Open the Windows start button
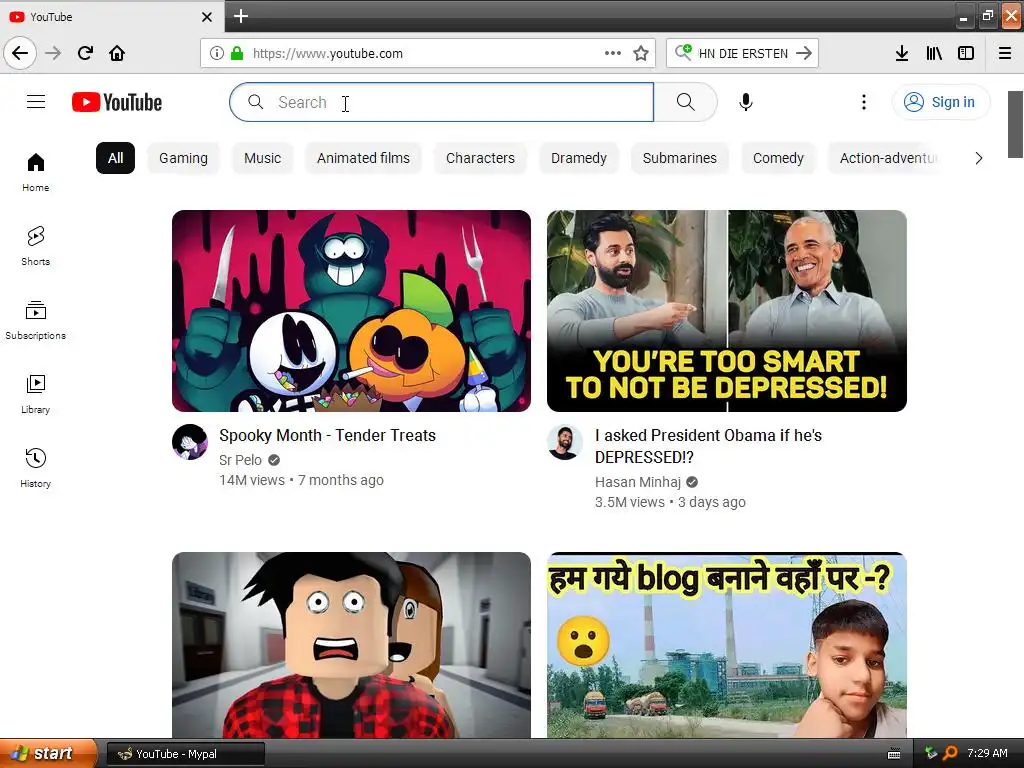The image size is (1024, 768). pyautogui.click(x=48, y=754)
